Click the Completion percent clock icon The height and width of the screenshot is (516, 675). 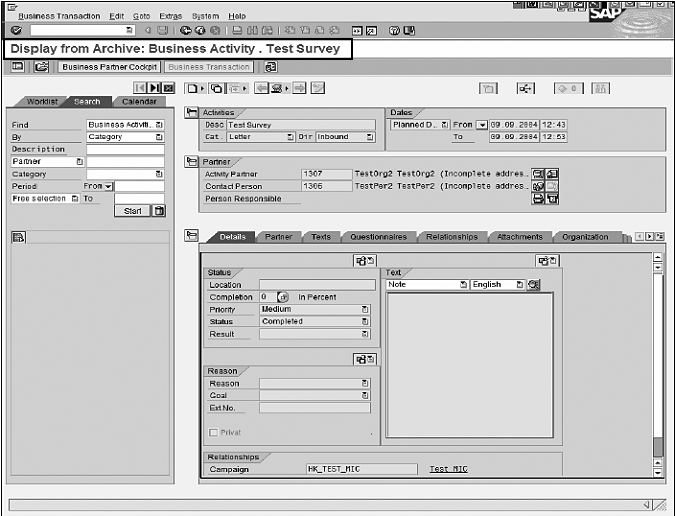(x=282, y=297)
